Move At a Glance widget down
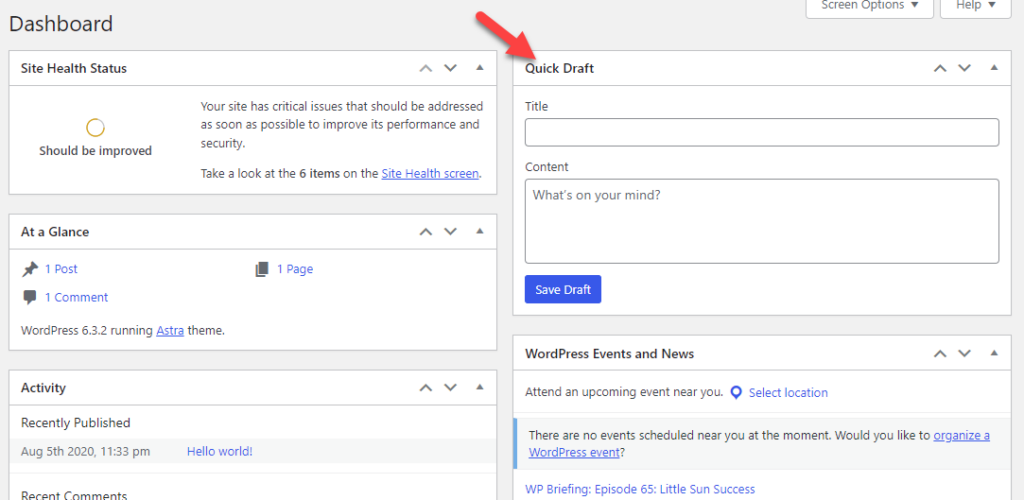The image size is (1024, 500). (450, 231)
